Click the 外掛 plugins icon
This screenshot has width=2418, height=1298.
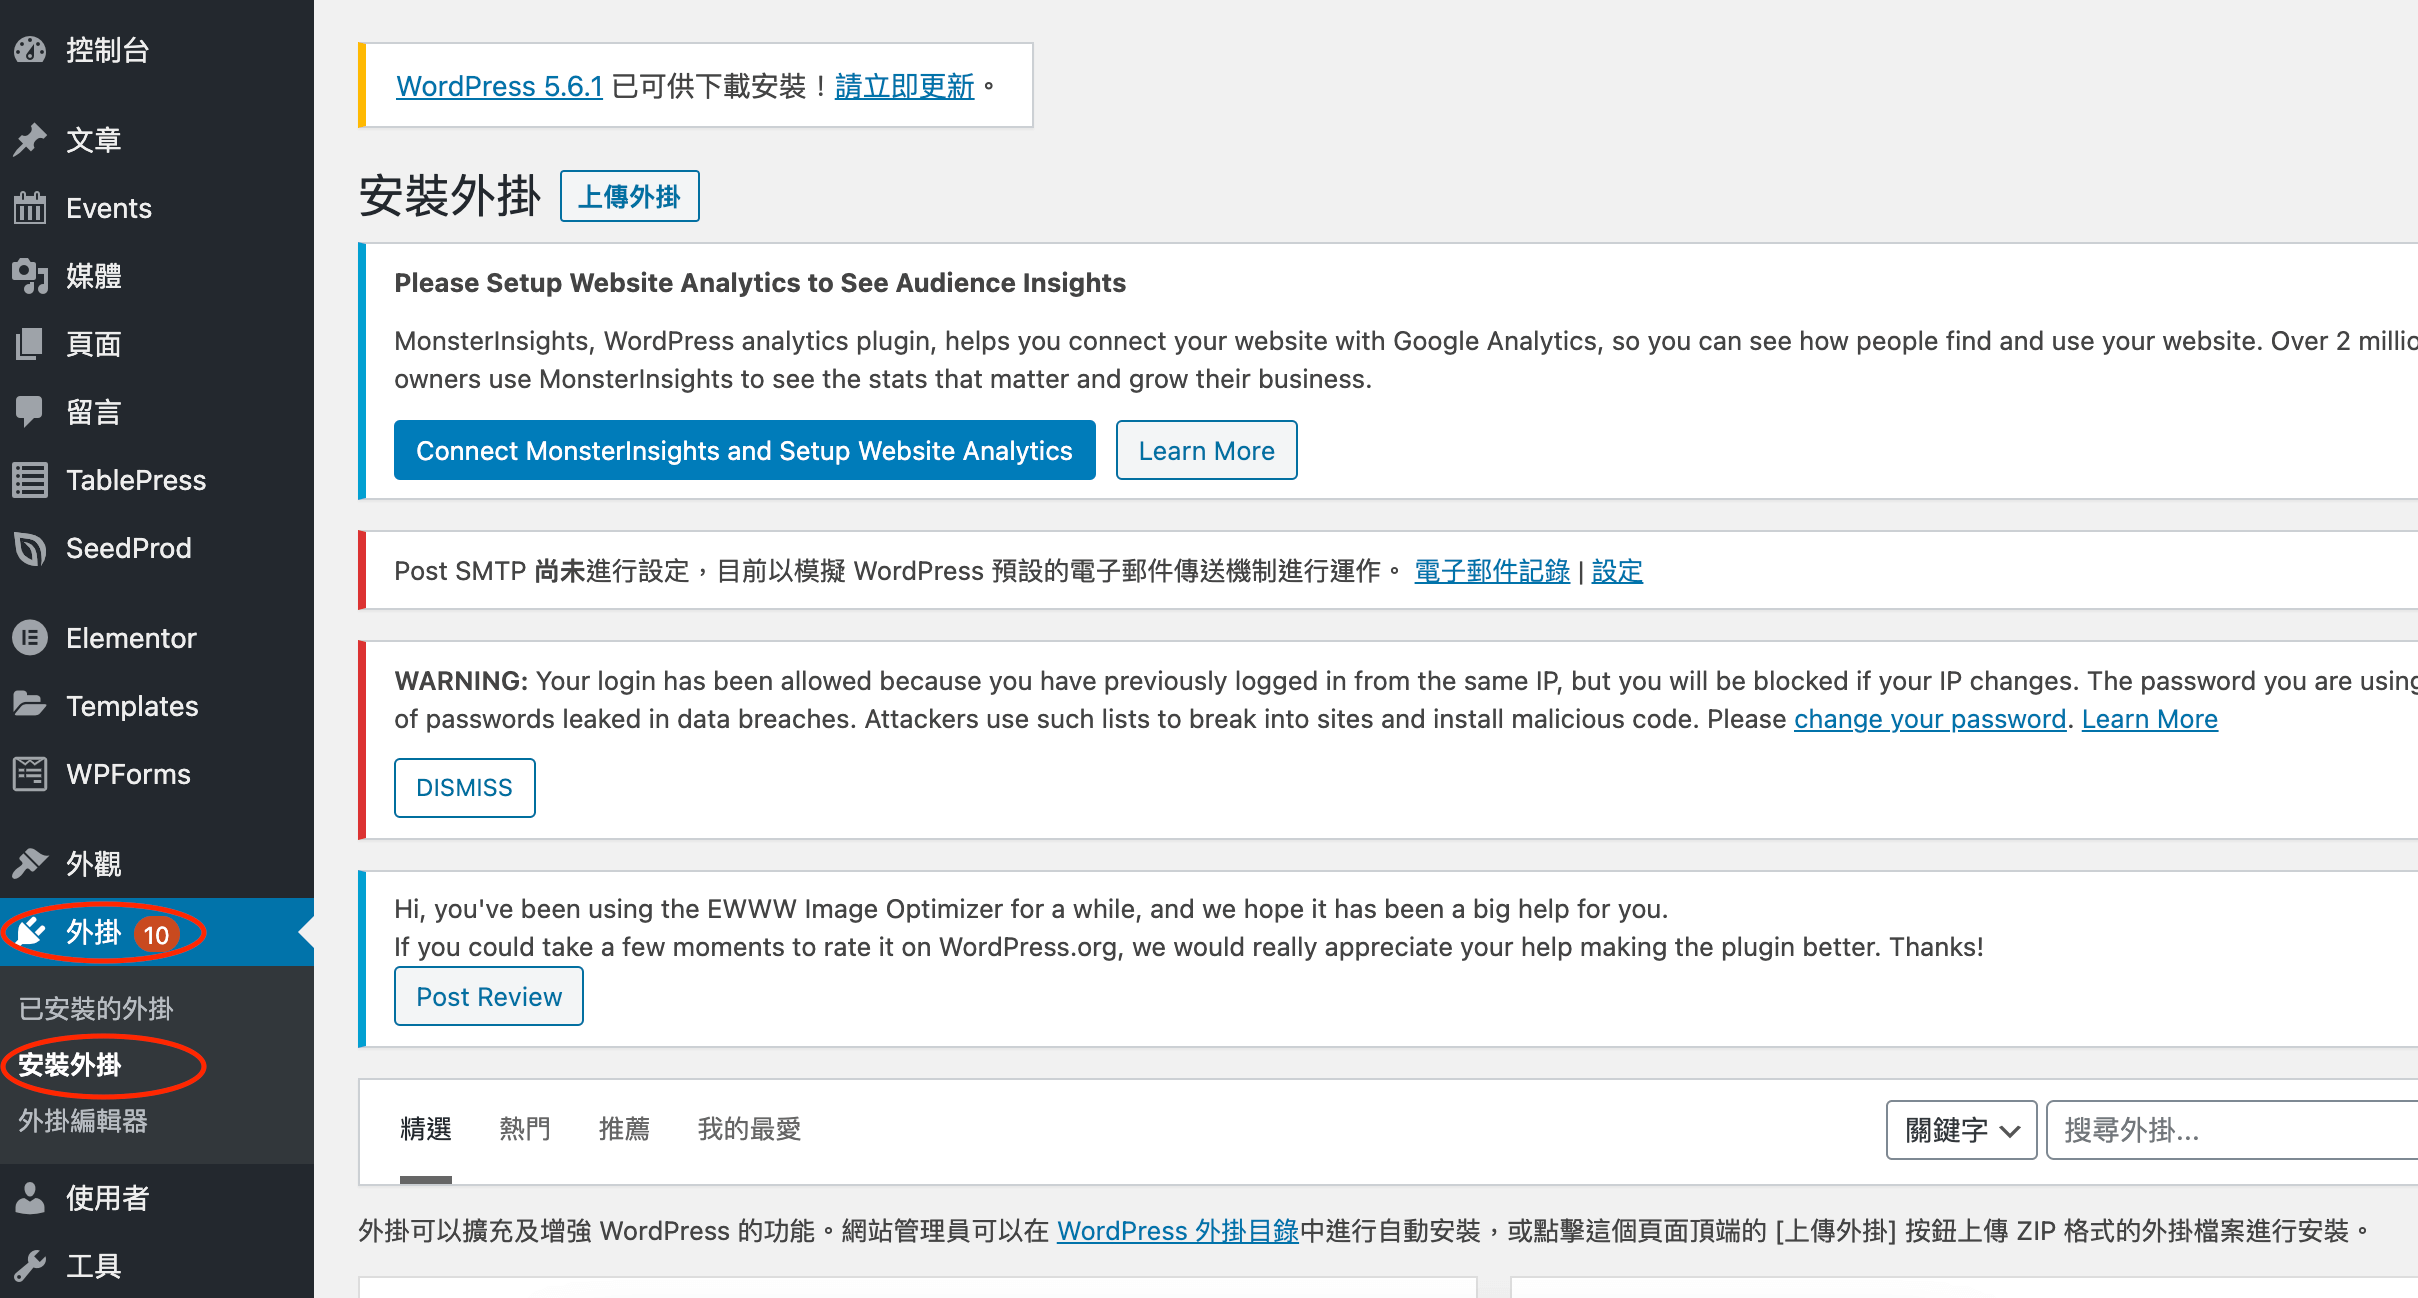click(x=32, y=932)
